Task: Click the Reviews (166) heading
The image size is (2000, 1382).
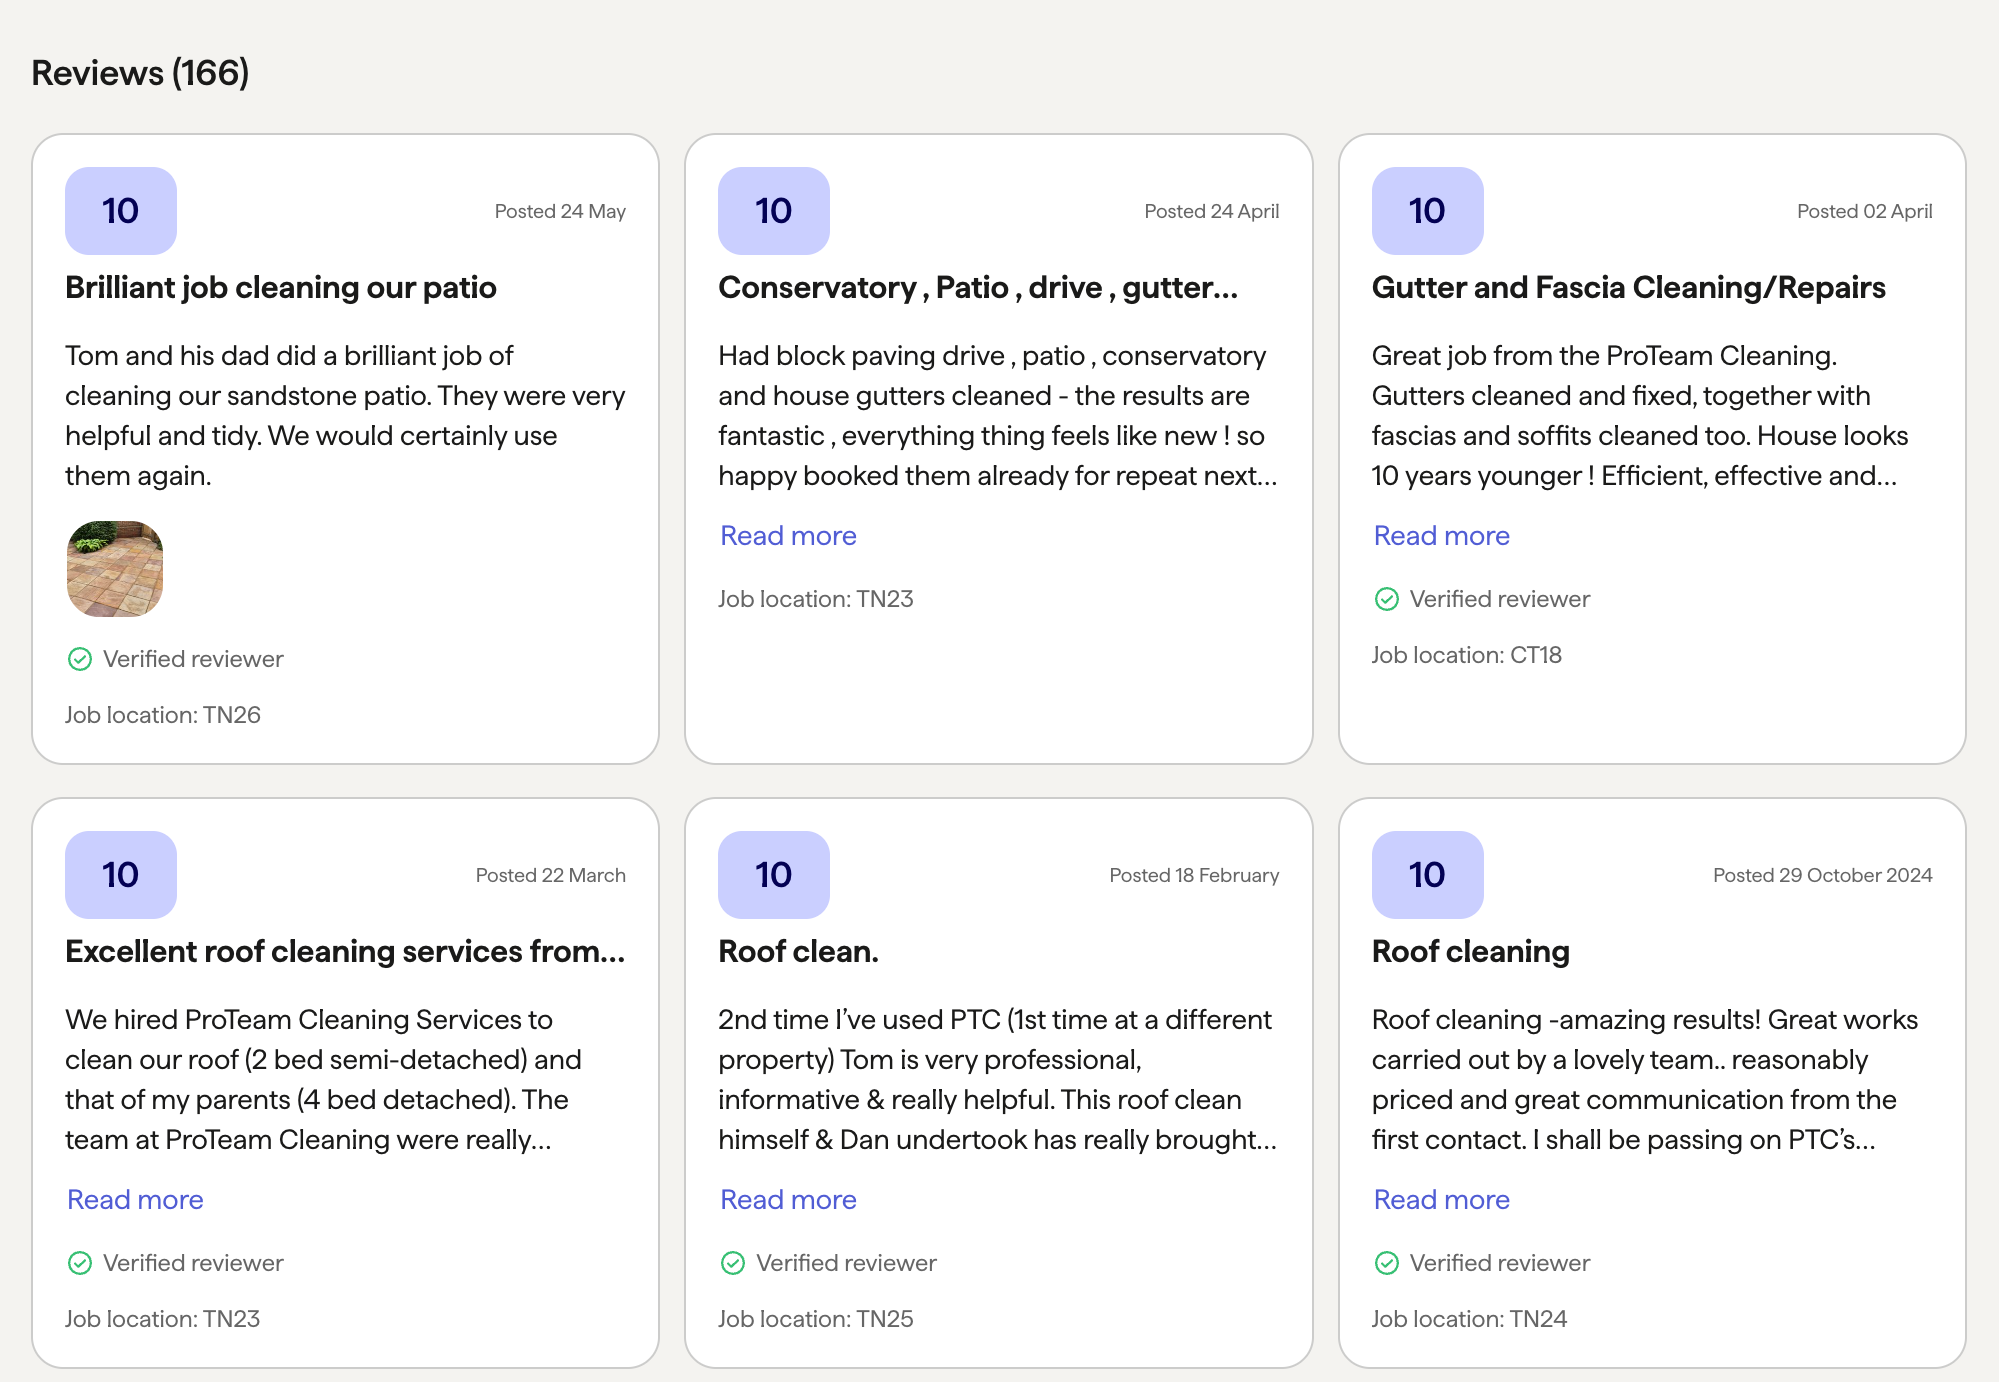Action: point(140,73)
